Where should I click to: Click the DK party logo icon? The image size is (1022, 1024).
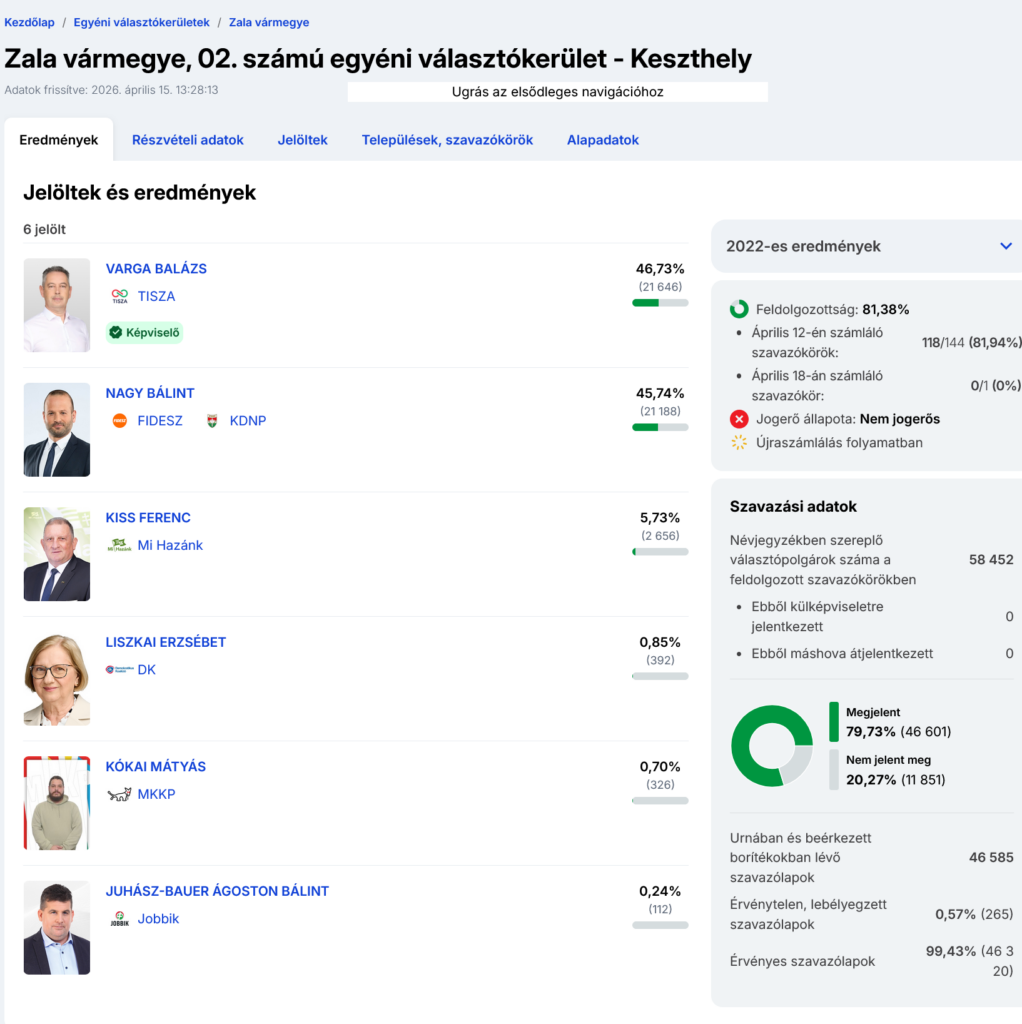(118, 670)
